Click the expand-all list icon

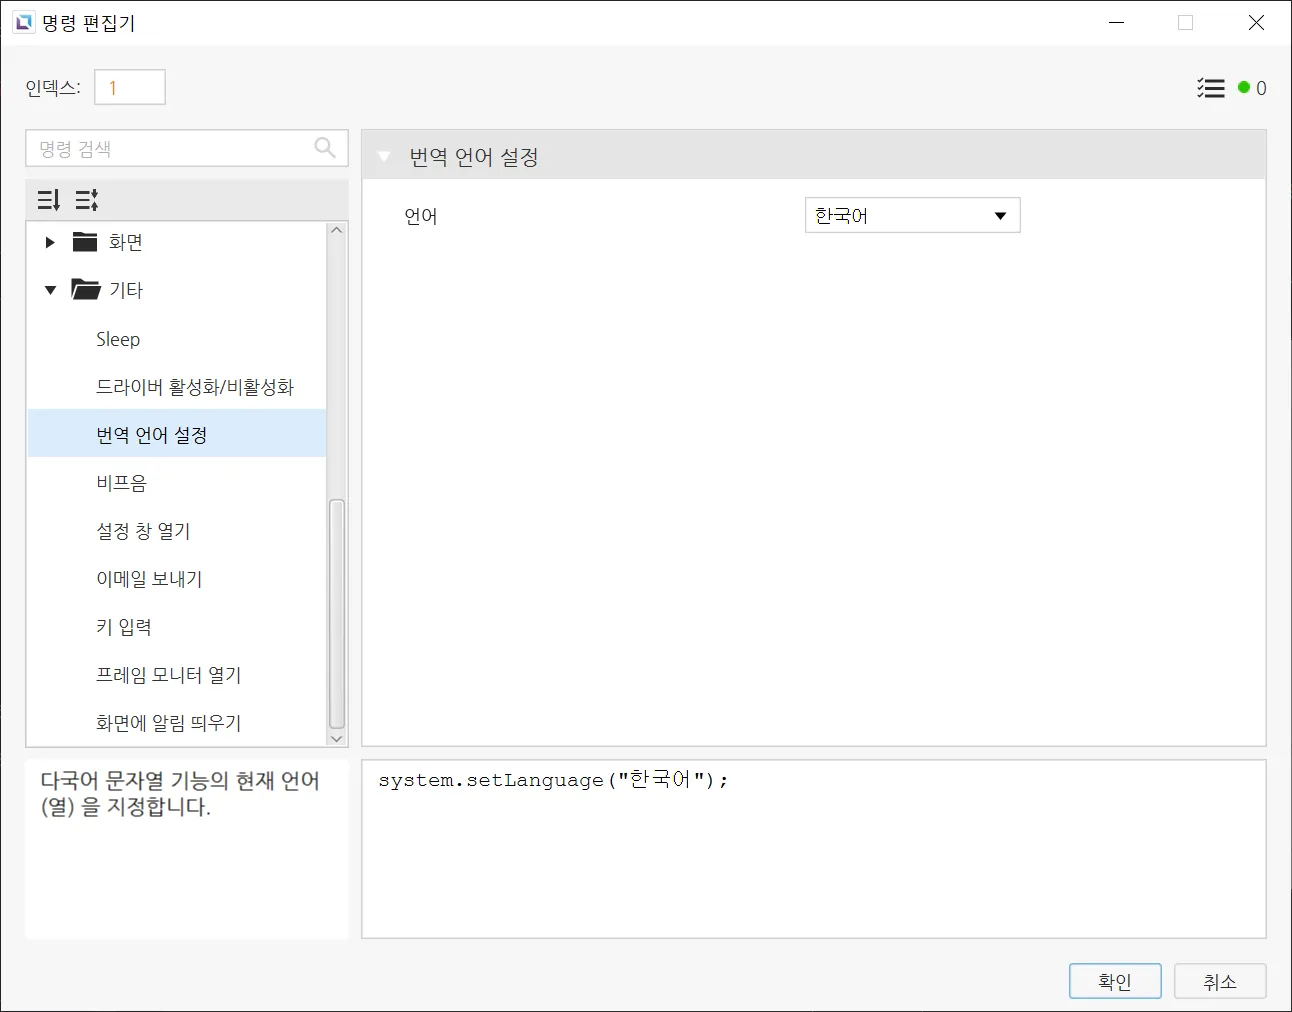point(48,200)
